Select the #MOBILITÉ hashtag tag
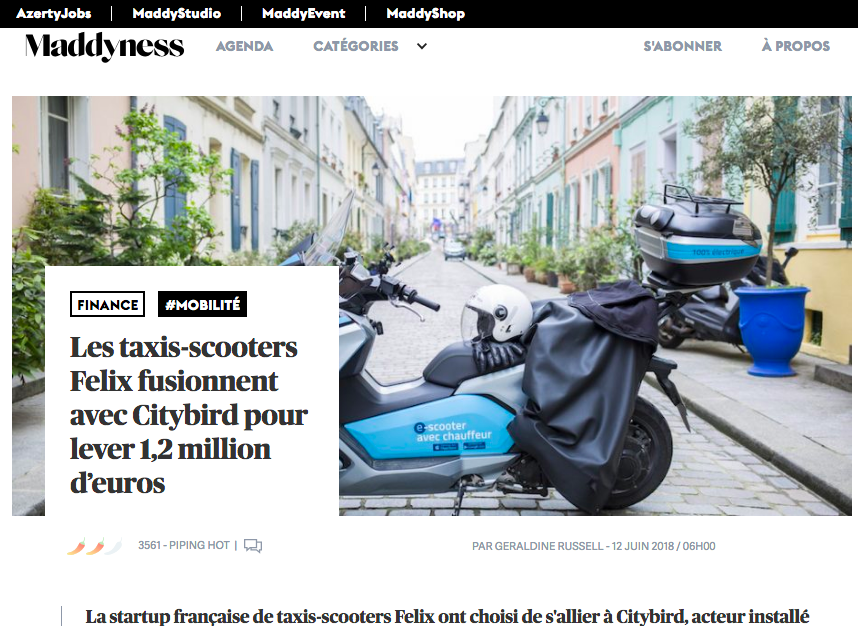The height and width of the screenshot is (626, 858). (202, 304)
